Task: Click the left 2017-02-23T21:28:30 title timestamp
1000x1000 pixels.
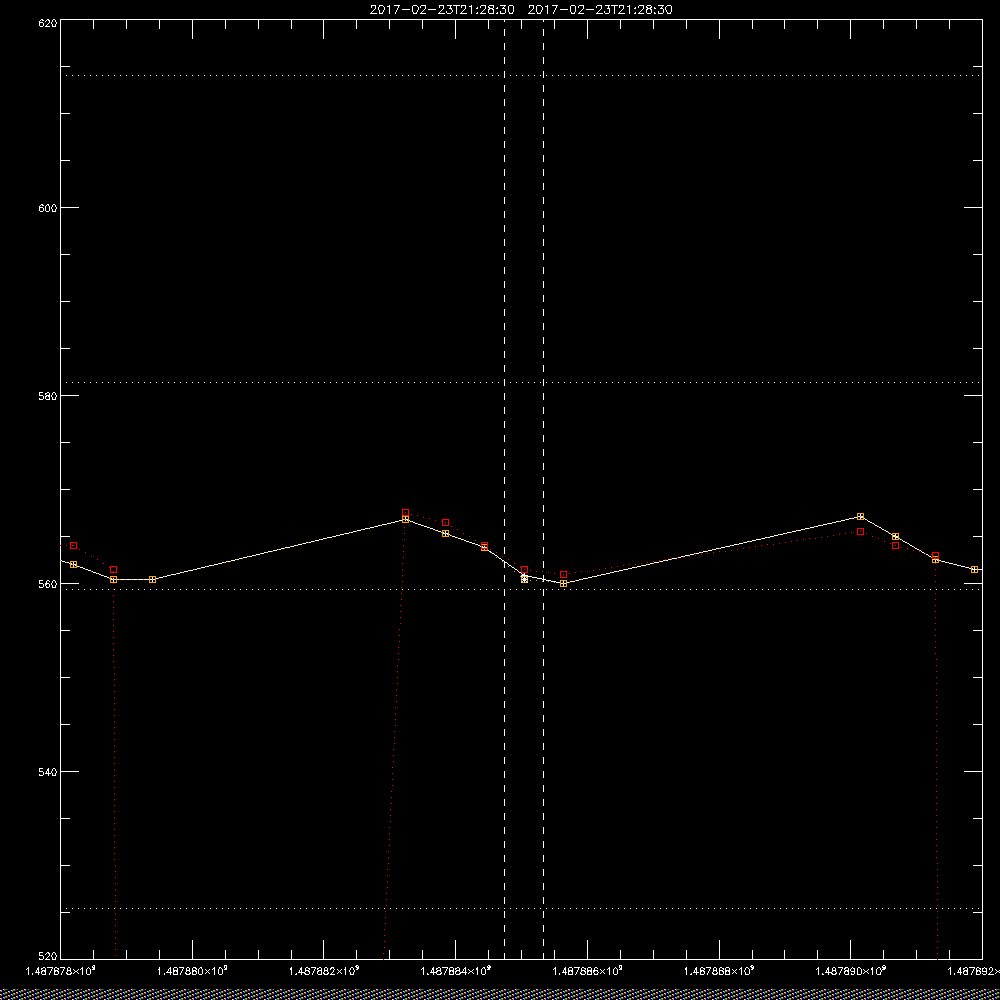Action: pyautogui.click(x=442, y=10)
